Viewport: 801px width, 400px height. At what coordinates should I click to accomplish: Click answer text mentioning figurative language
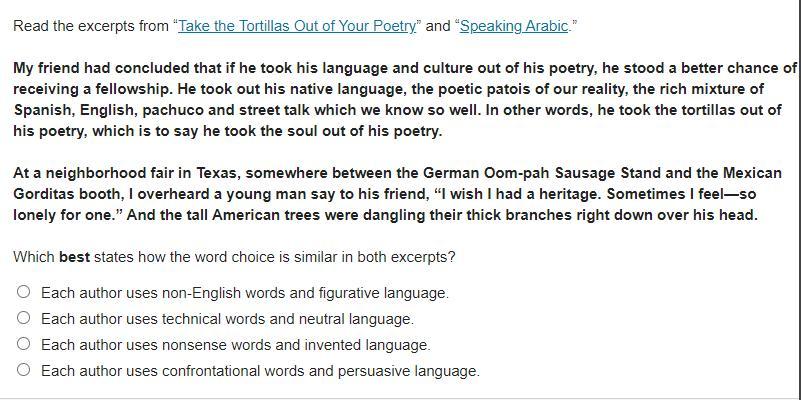(245, 293)
